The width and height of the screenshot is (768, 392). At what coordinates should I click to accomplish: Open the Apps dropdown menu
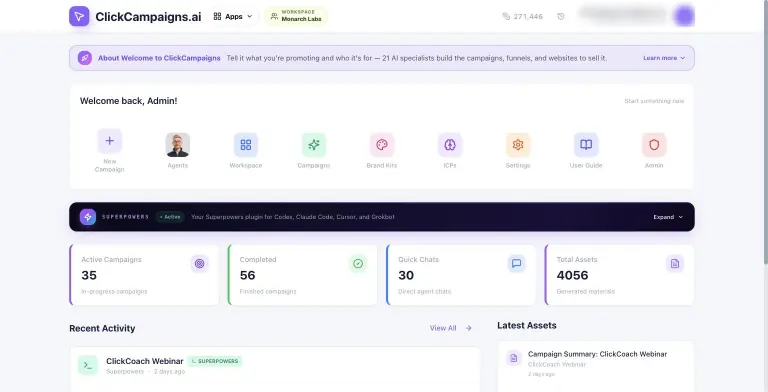233,16
